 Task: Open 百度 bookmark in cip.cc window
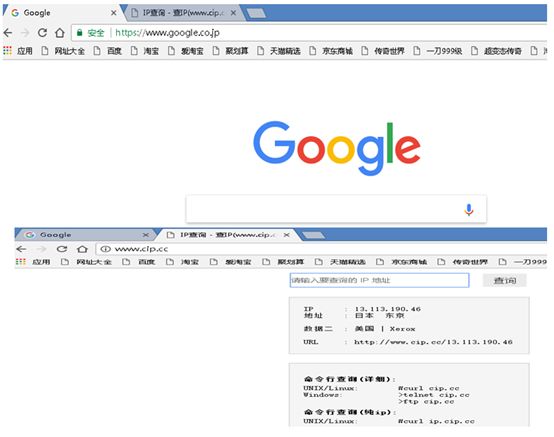click(x=139, y=262)
